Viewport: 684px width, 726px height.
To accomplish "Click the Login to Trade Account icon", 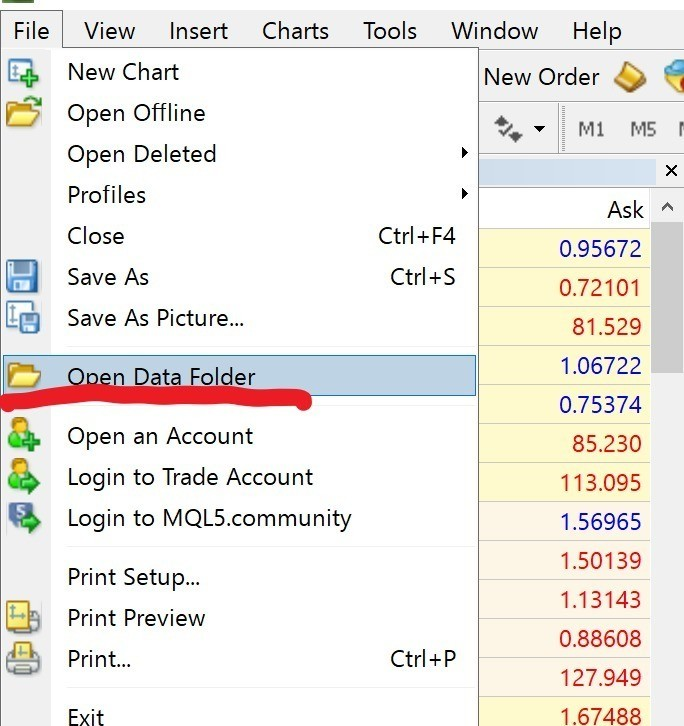I will (x=22, y=477).
